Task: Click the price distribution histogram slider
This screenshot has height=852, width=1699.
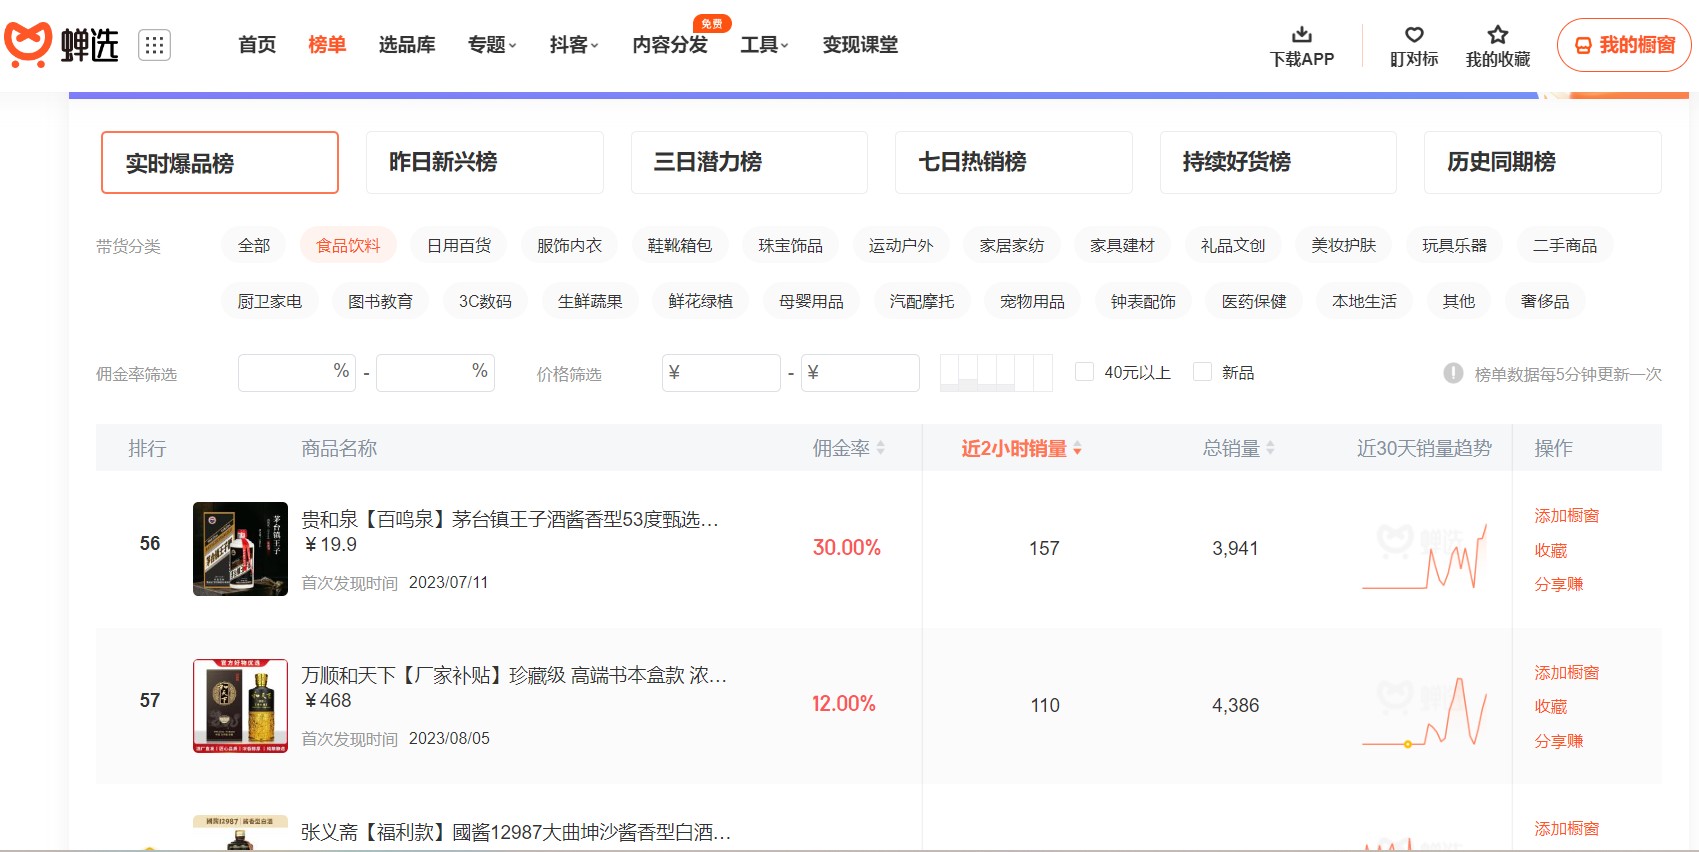Action: pos(996,372)
